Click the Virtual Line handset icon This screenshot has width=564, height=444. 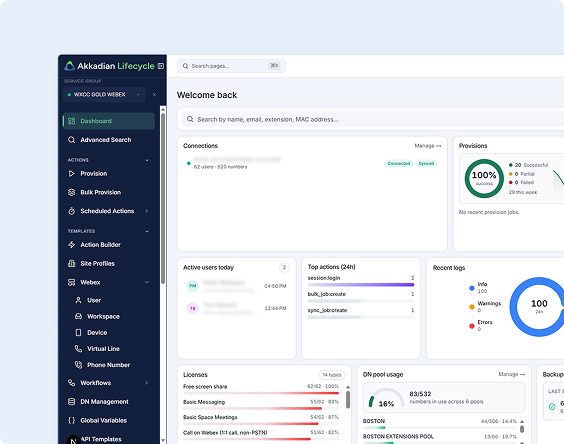pyautogui.click(x=78, y=349)
